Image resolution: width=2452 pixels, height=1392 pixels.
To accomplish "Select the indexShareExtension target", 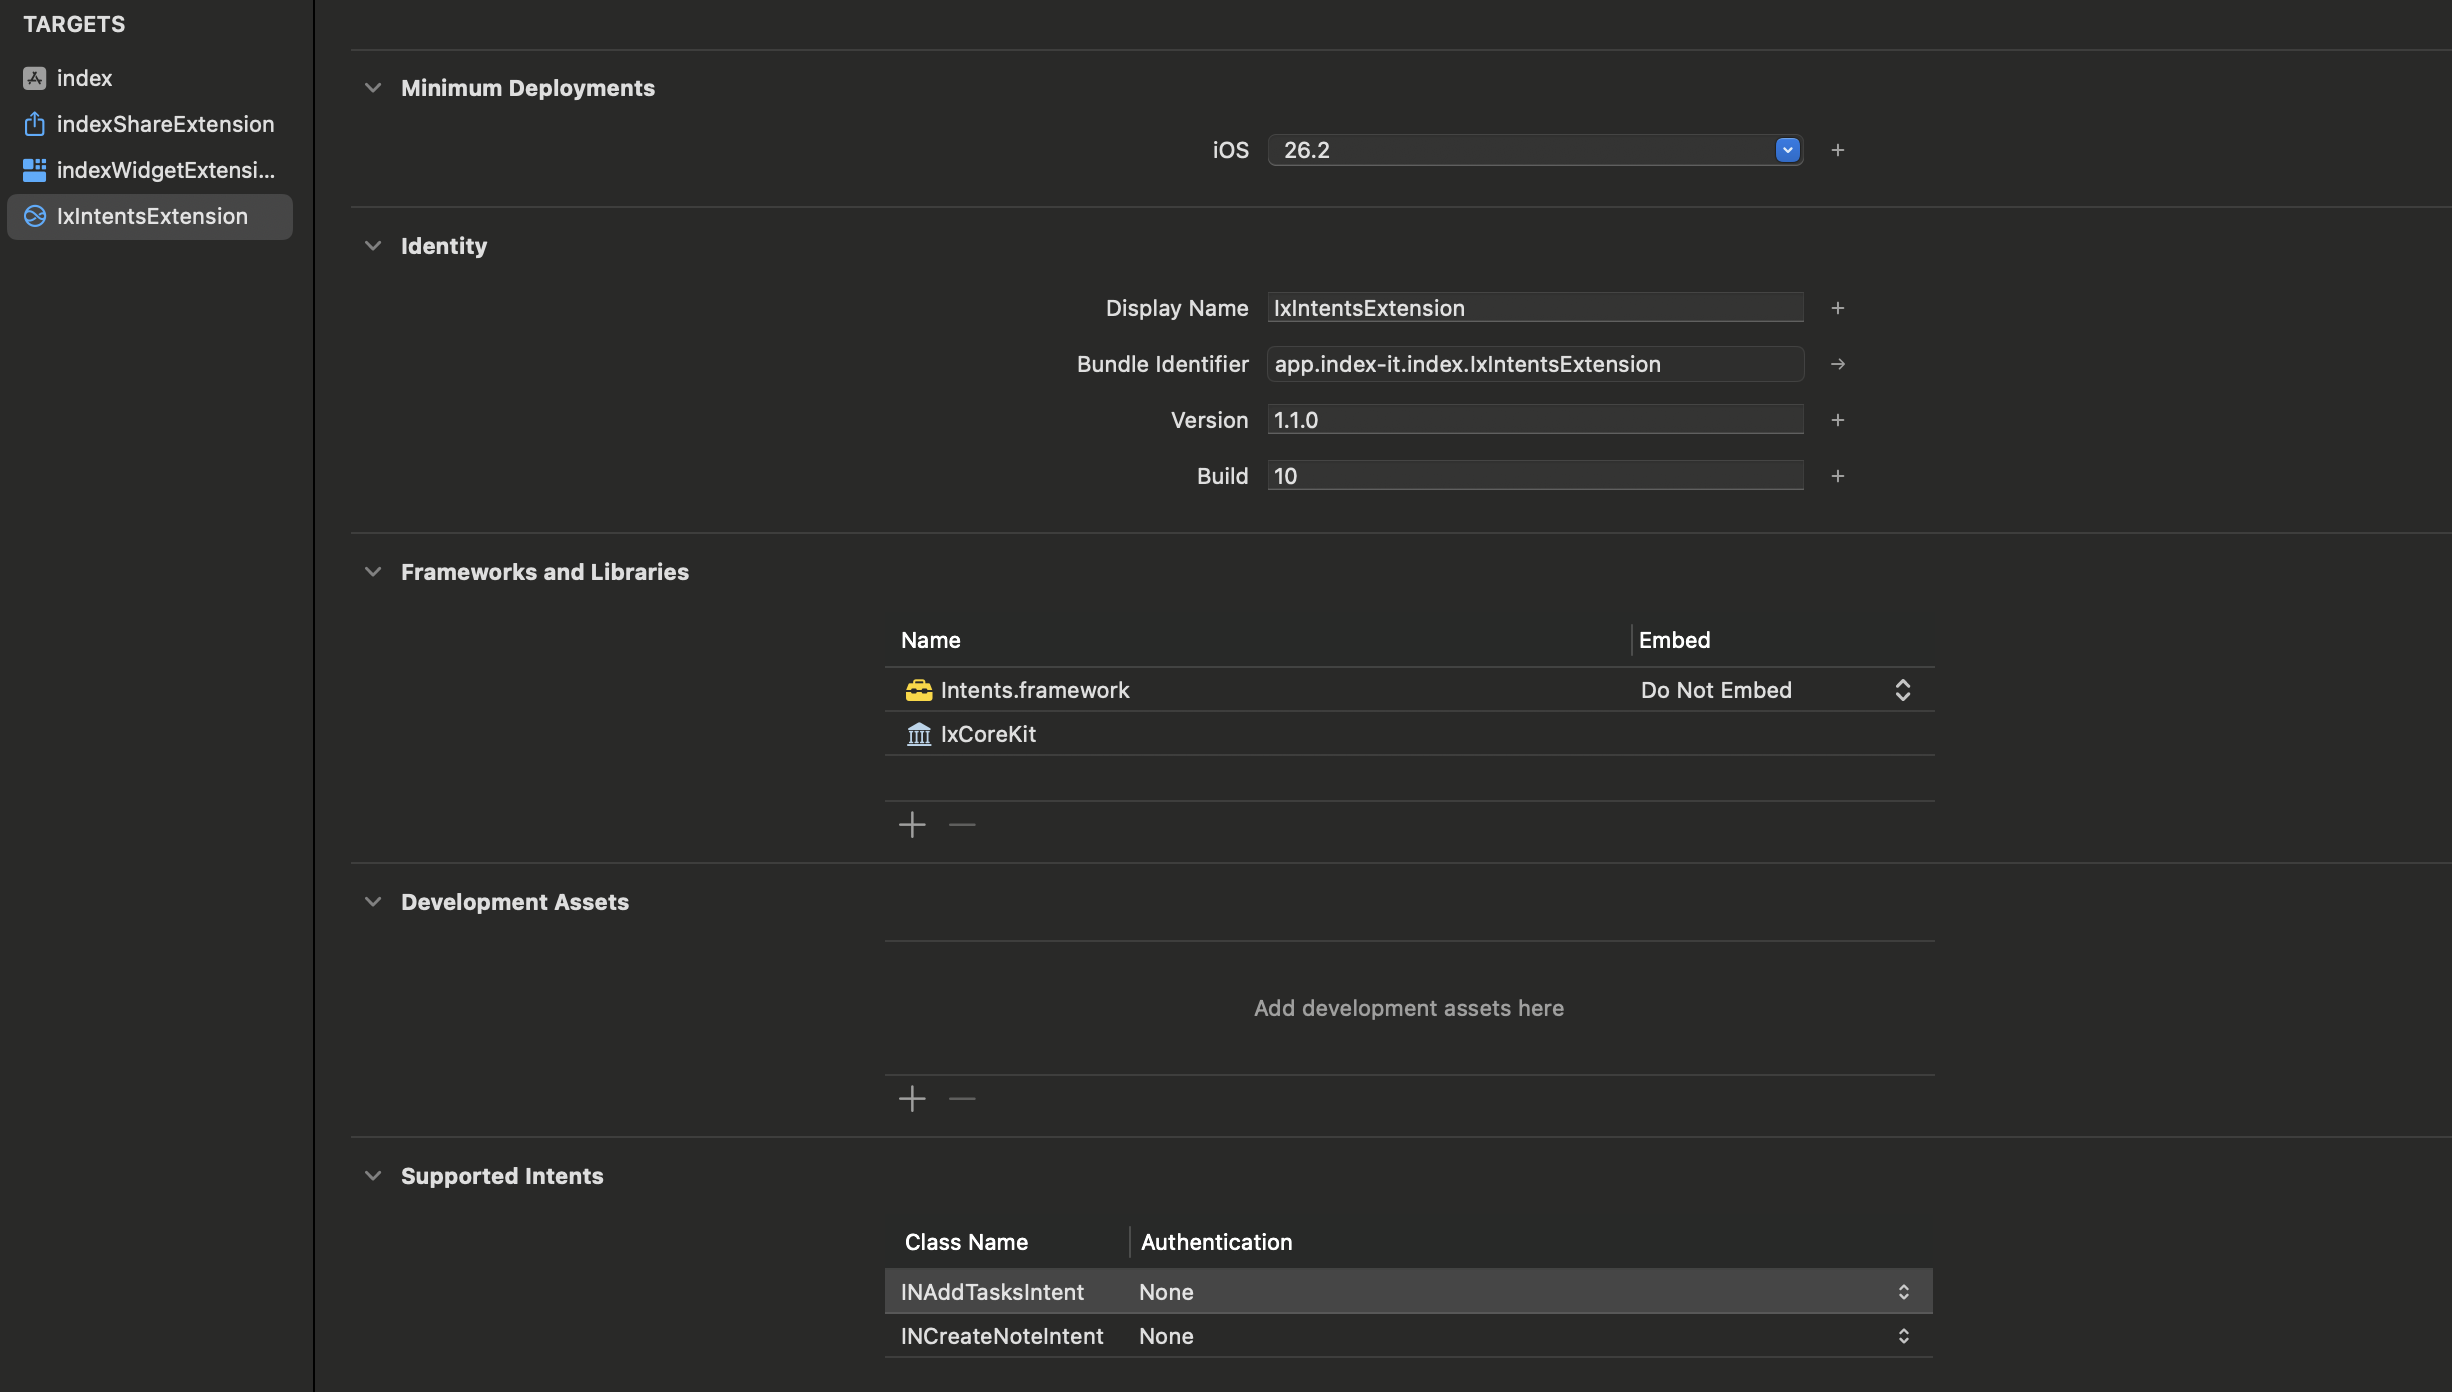I will [x=164, y=124].
